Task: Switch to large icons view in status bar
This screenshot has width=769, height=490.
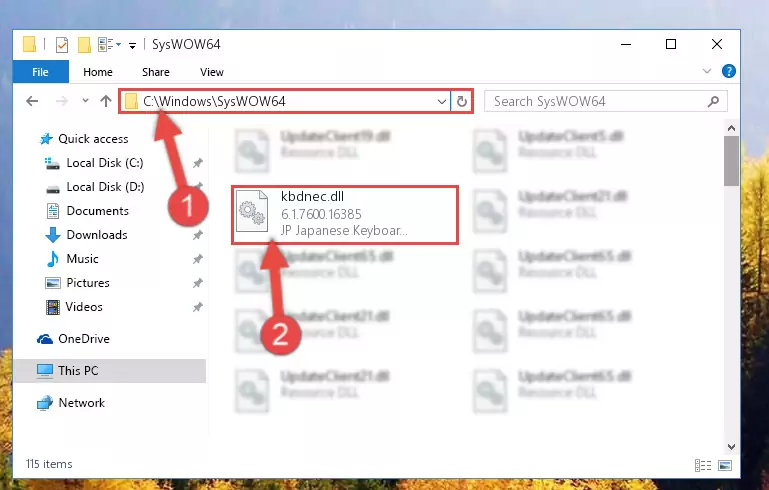Action: coord(725,465)
